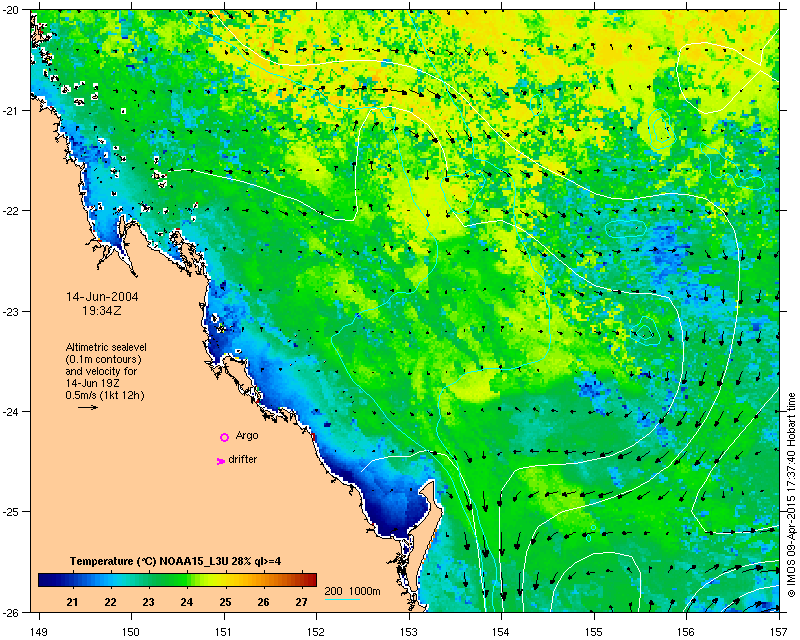Viewport: 800px width, 640px height.
Task: Click the -20 latitude axis label
Action: (x=13, y=10)
